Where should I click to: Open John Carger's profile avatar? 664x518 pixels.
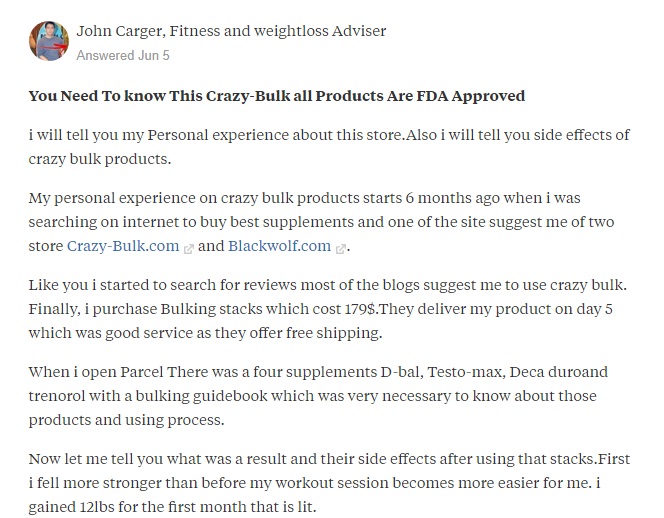(x=49, y=41)
